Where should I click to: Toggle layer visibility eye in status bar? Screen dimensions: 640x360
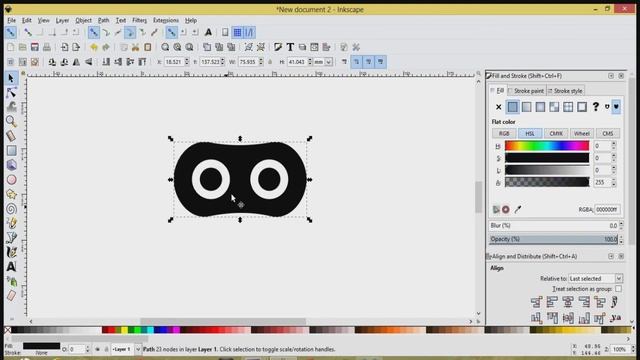click(x=97, y=349)
